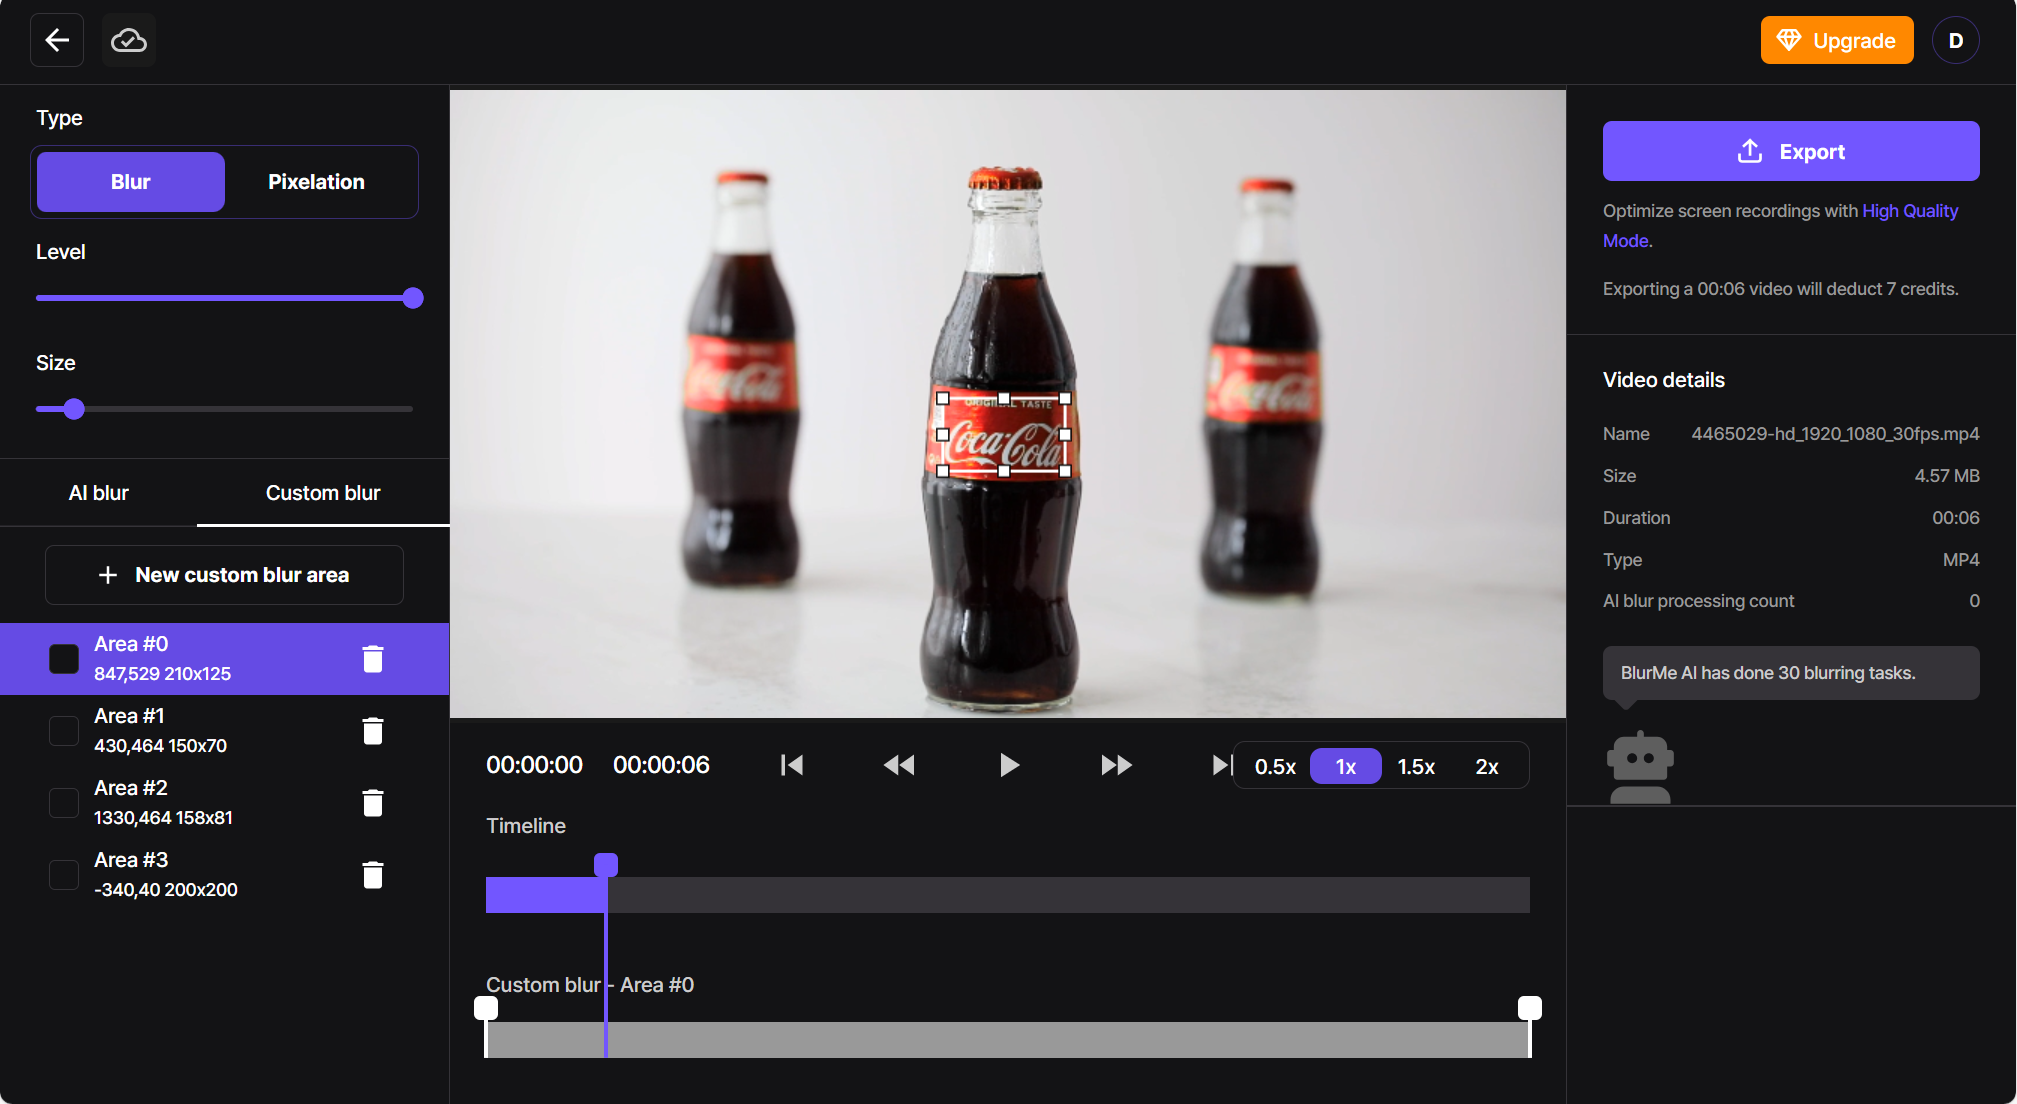2017x1104 pixels.
Task: Click the timeline playhead marker
Action: click(606, 865)
